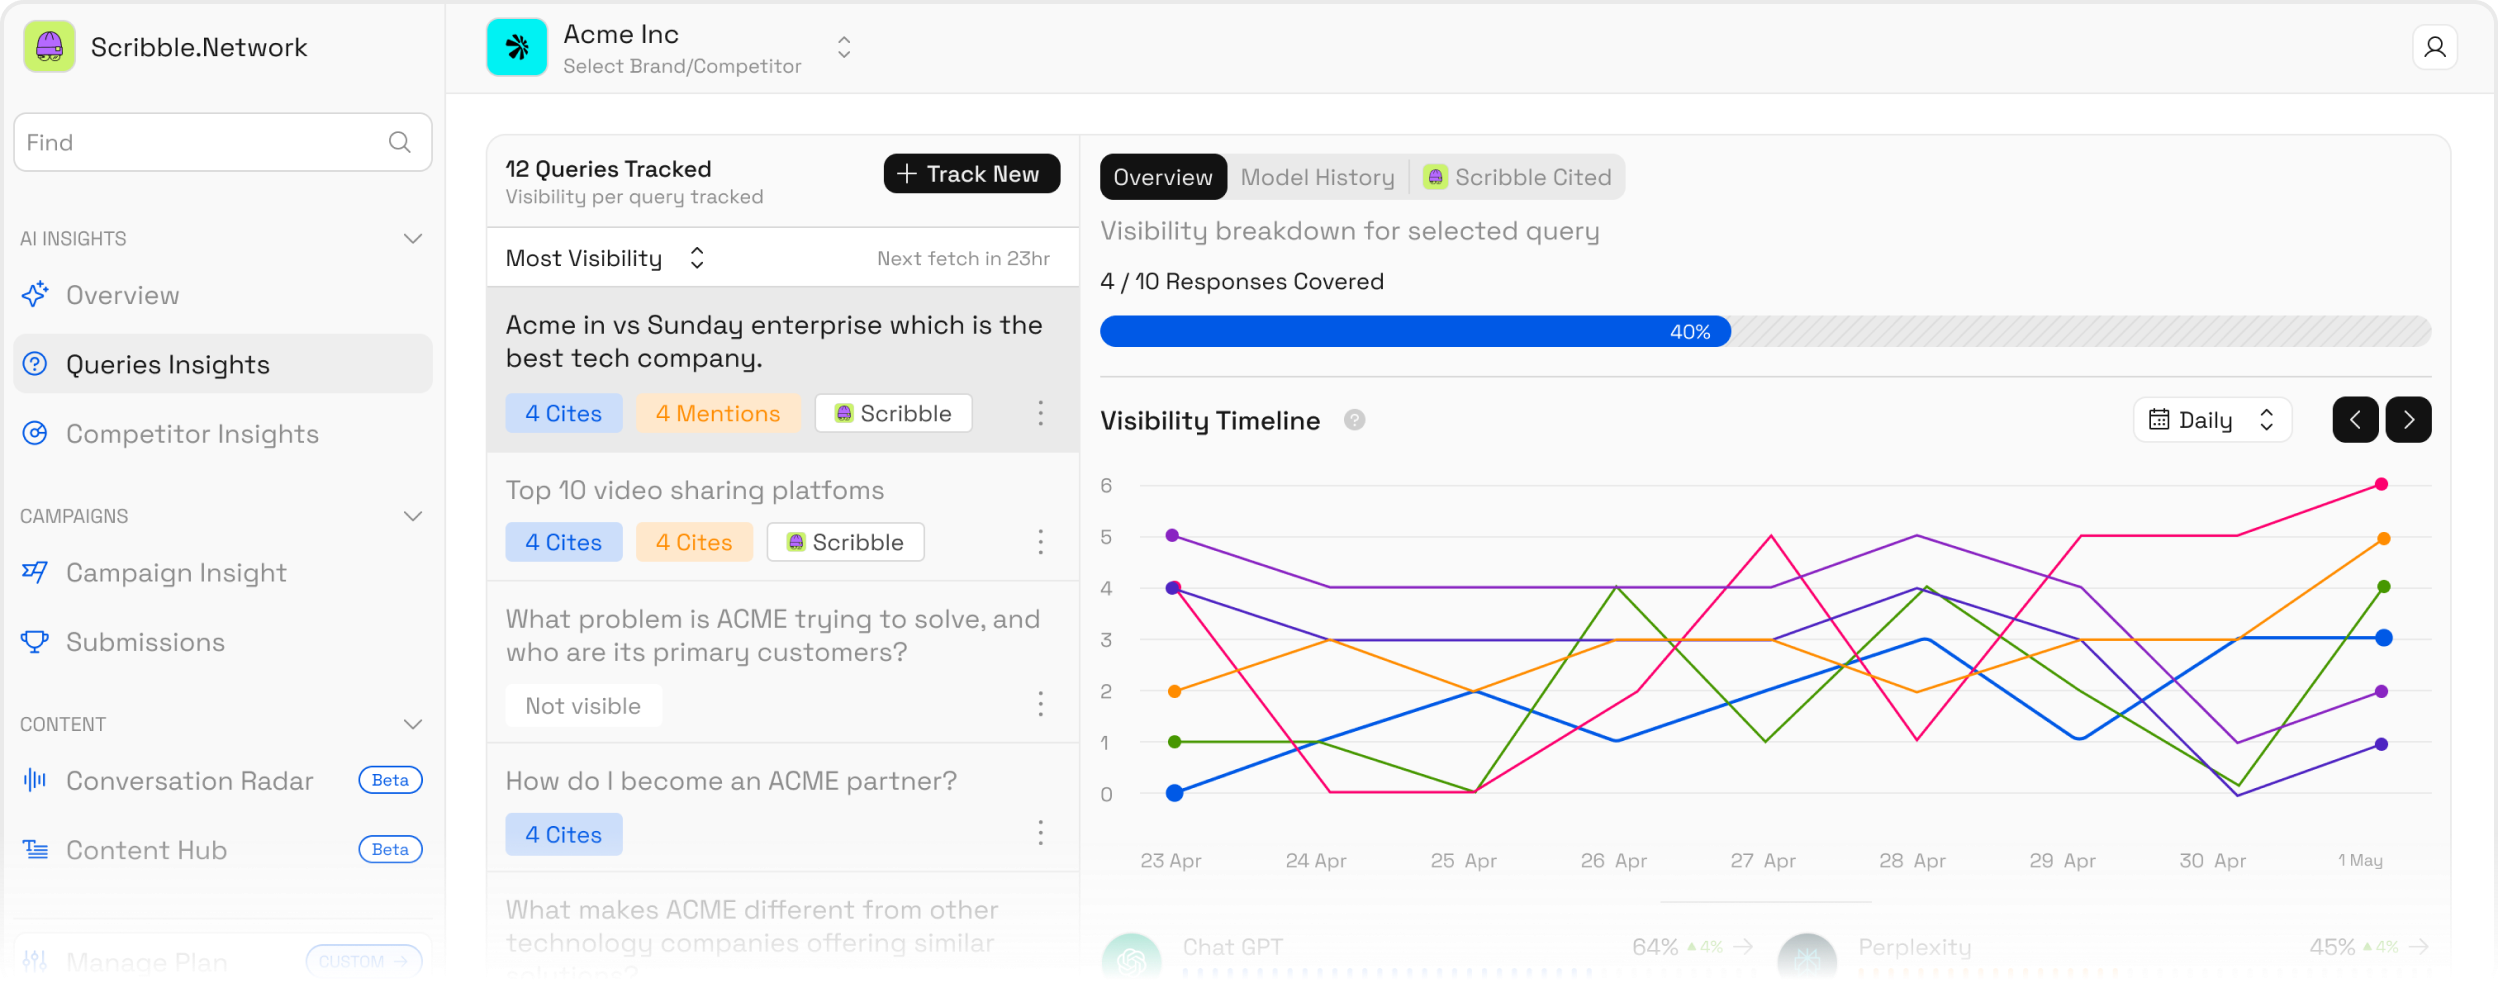Viewport: 2498px width, 988px height.
Task: Click the Competitor Insights target icon
Action: (x=35, y=433)
